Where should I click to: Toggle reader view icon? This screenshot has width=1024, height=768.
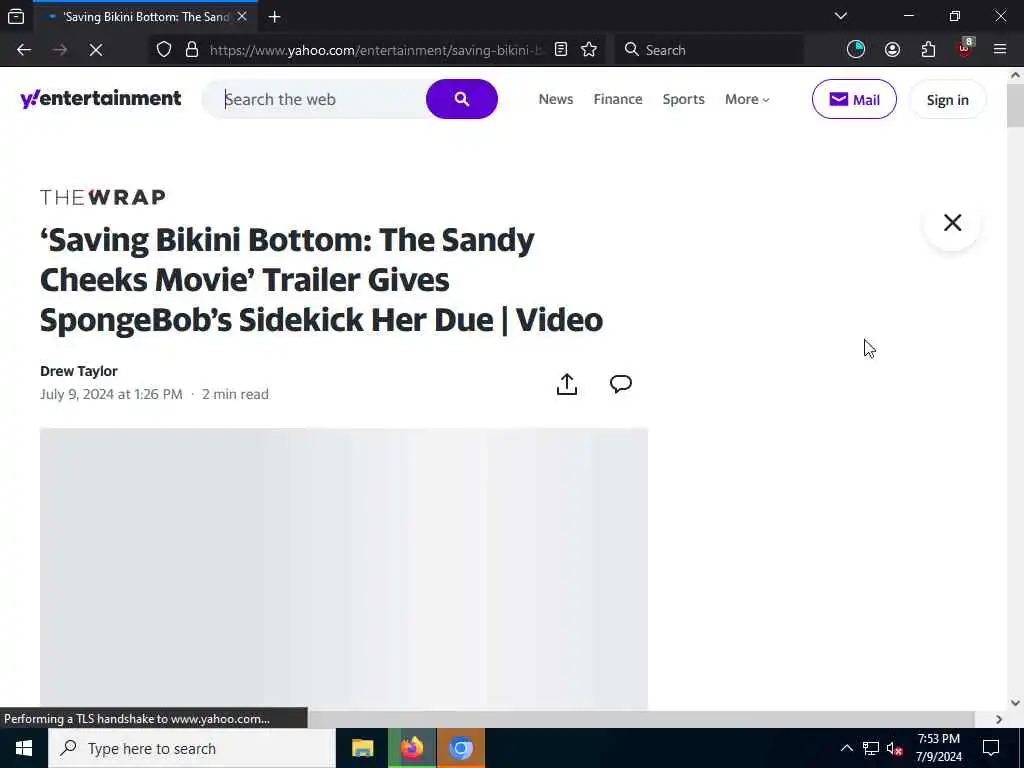coord(561,50)
